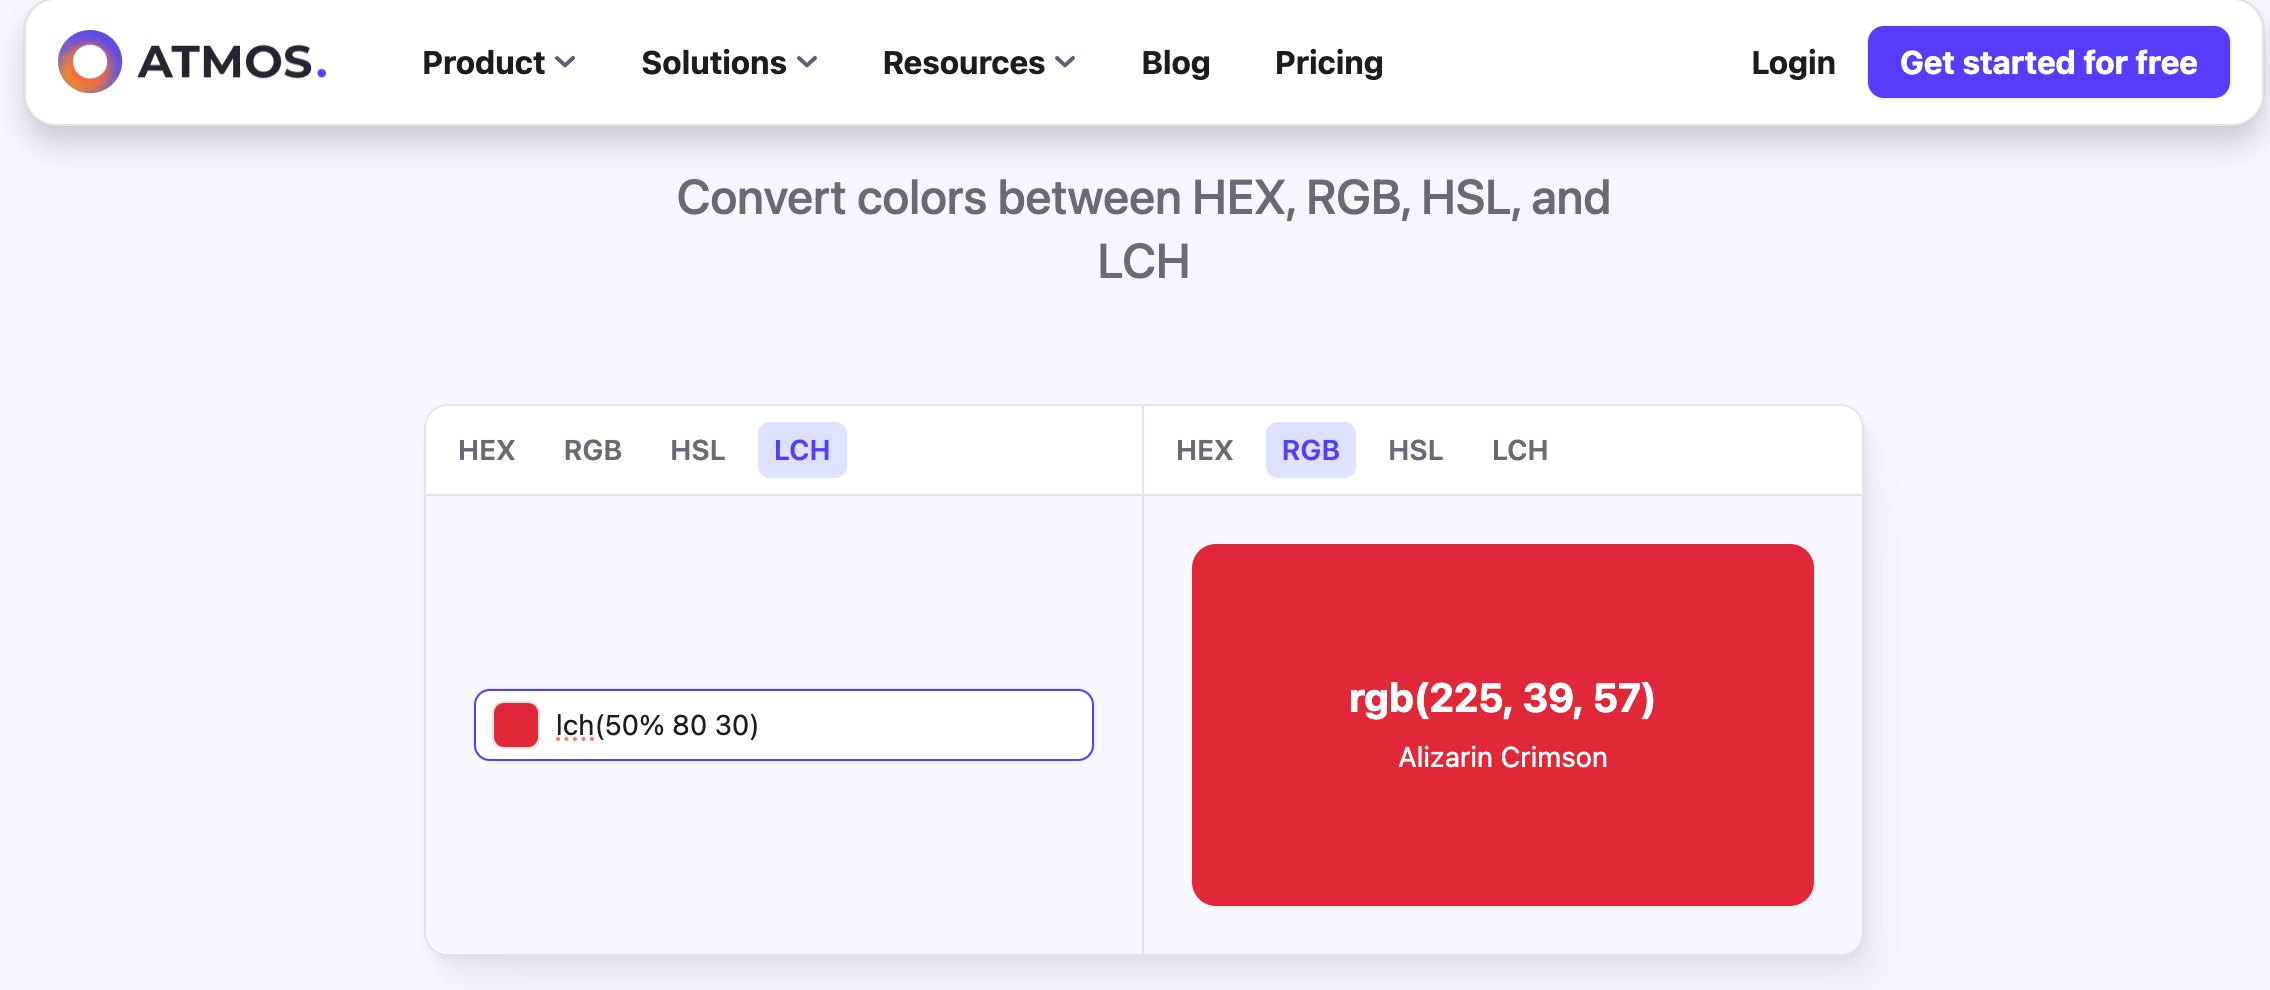This screenshot has height=990, width=2270.
Task: Navigate to the Blog page
Action: pyautogui.click(x=1174, y=62)
